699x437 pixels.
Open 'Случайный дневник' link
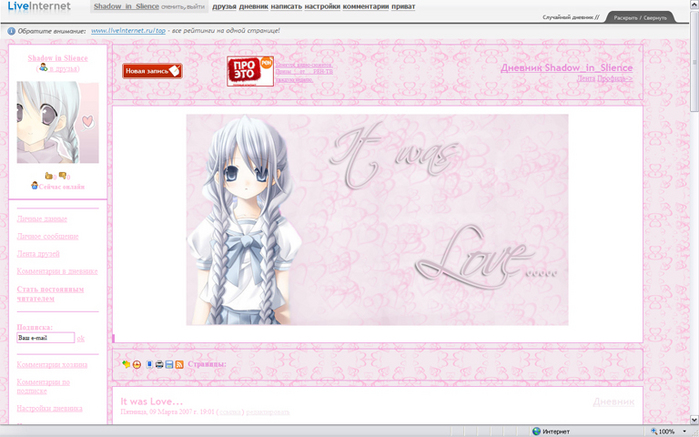coord(571,17)
